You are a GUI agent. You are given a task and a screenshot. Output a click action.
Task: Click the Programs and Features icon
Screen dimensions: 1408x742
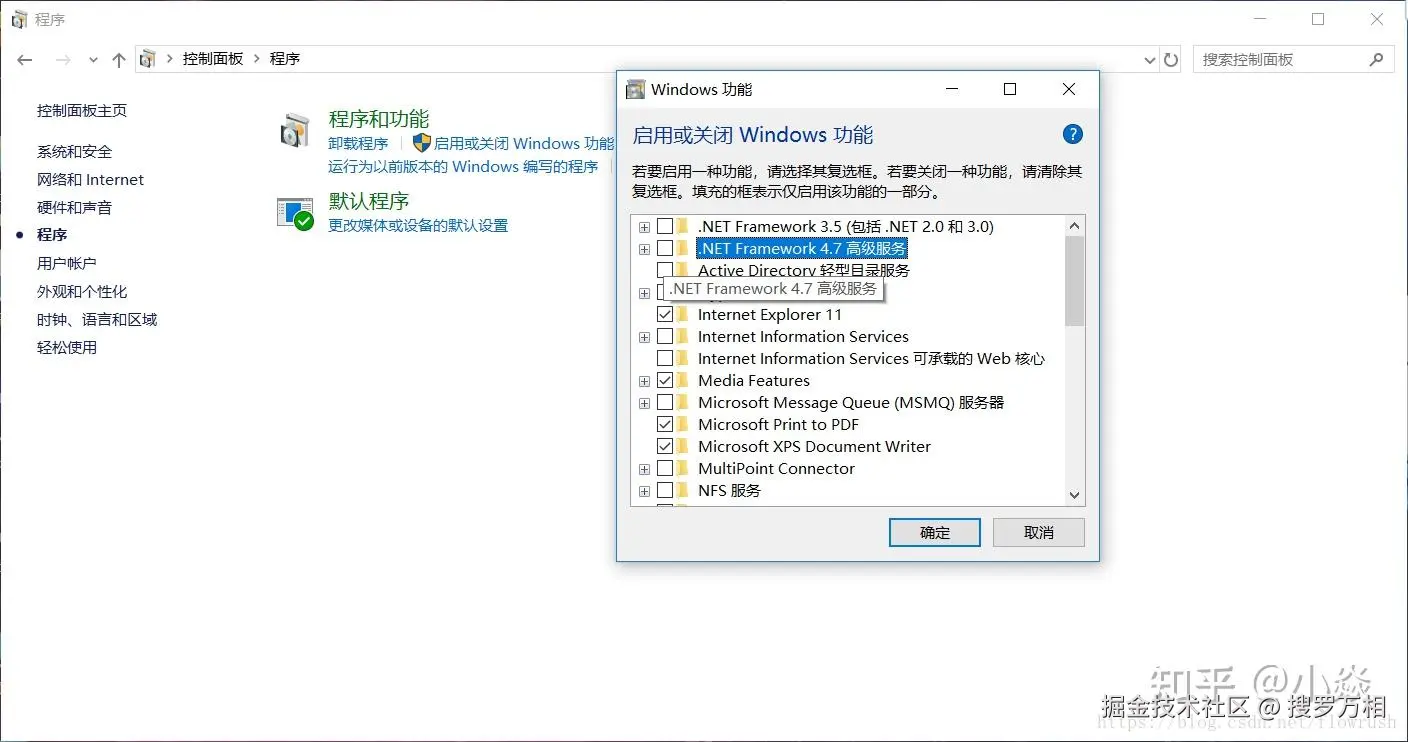pyautogui.click(x=295, y=131)
